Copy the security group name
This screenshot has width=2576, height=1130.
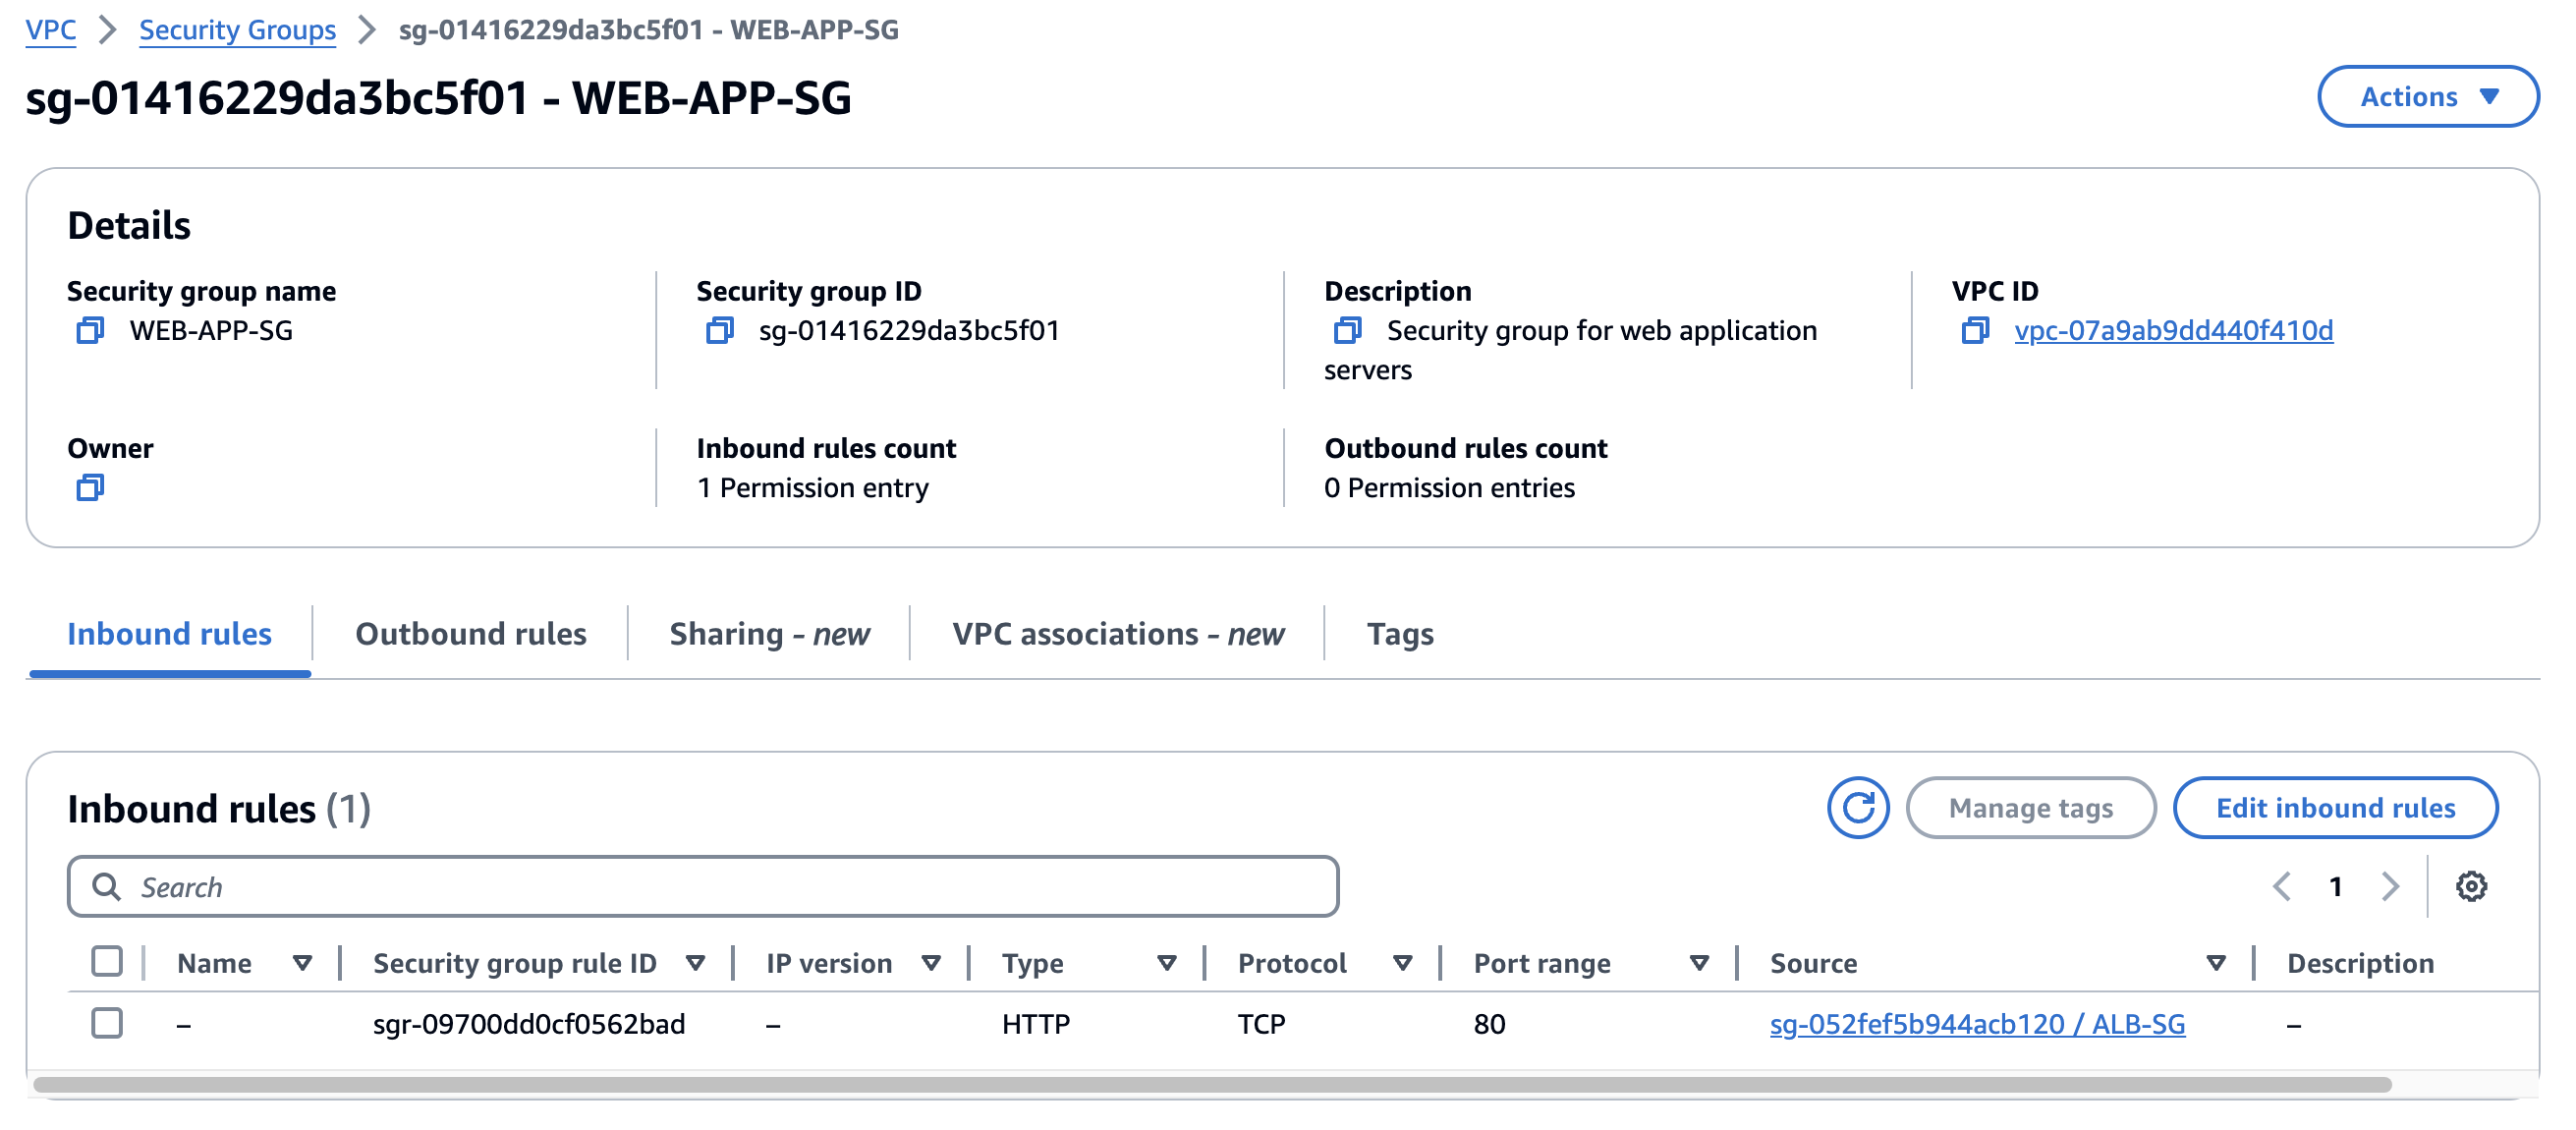(x=90, y=330)
